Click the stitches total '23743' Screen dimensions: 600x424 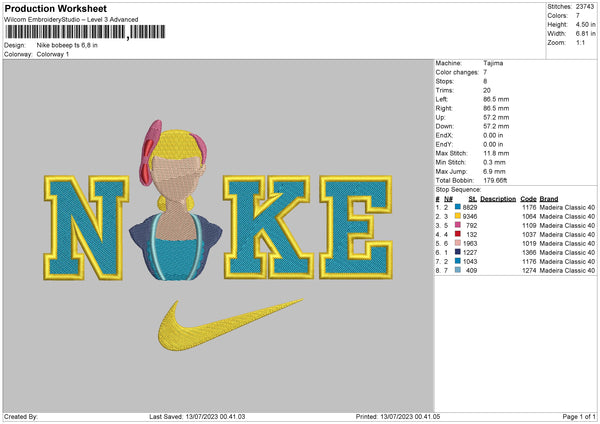(x=585, y=7)
